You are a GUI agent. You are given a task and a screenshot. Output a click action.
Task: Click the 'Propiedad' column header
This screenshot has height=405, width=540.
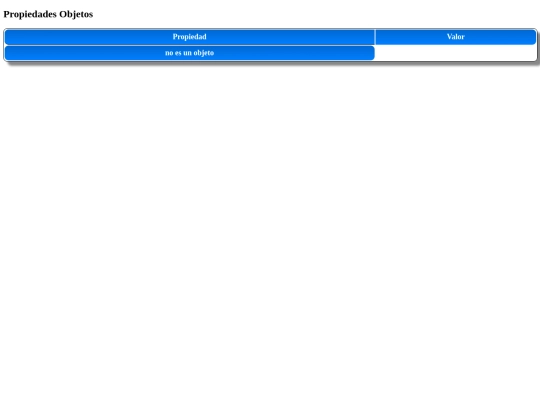pos(189,37)
